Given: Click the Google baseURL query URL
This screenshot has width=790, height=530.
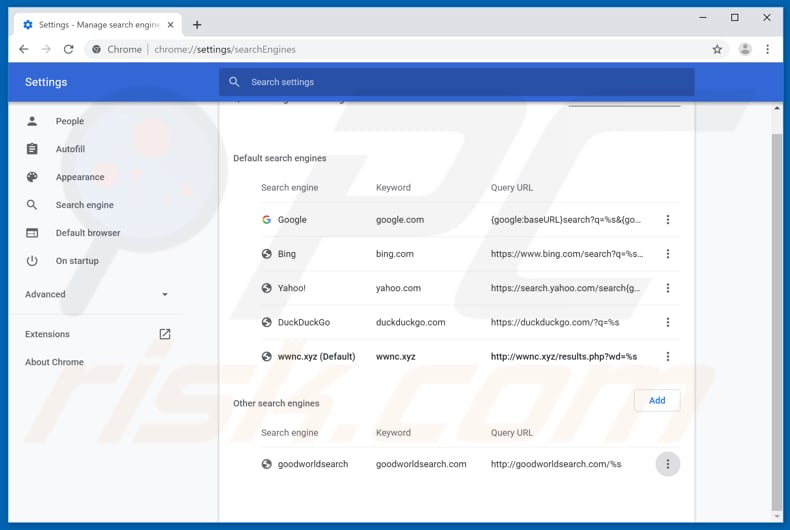Looking at the screenshot, I should point(566,220).
